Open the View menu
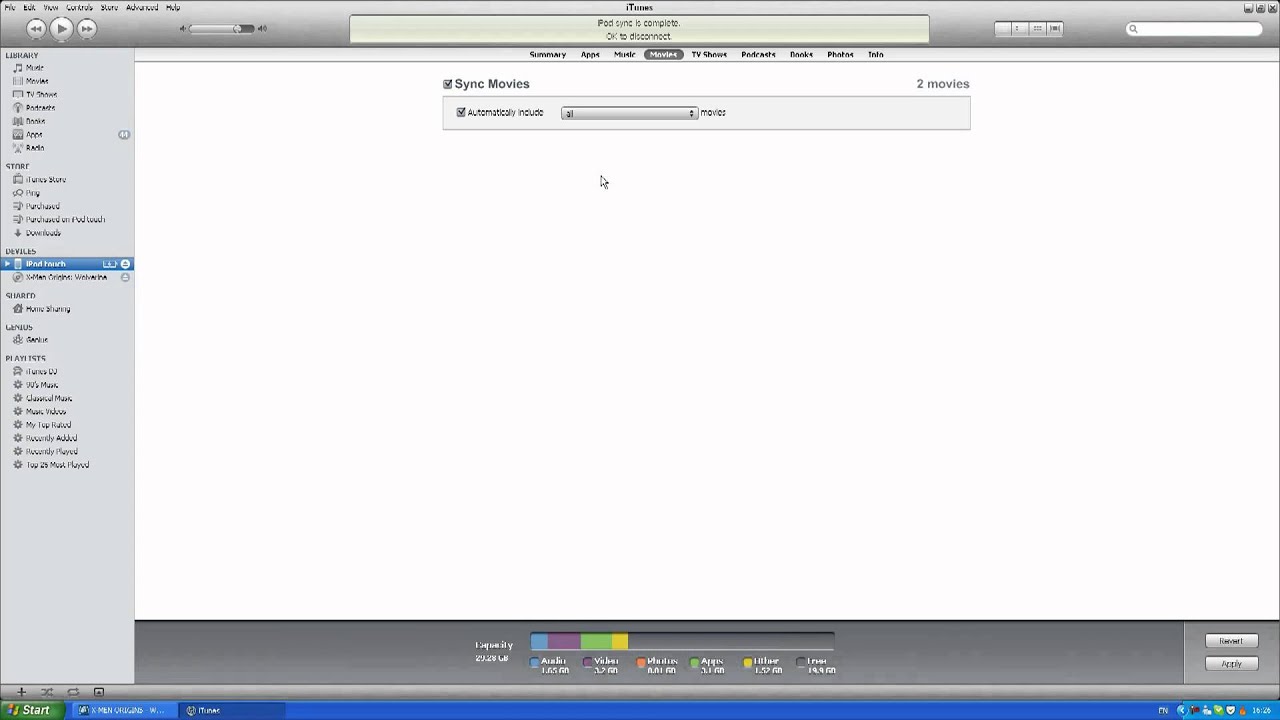This screenshot has width=1280, height=720. click(50, 7)
